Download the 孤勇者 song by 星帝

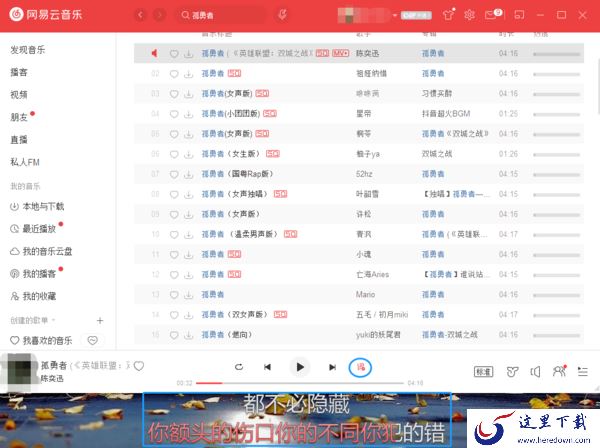(x=189, y=114)
